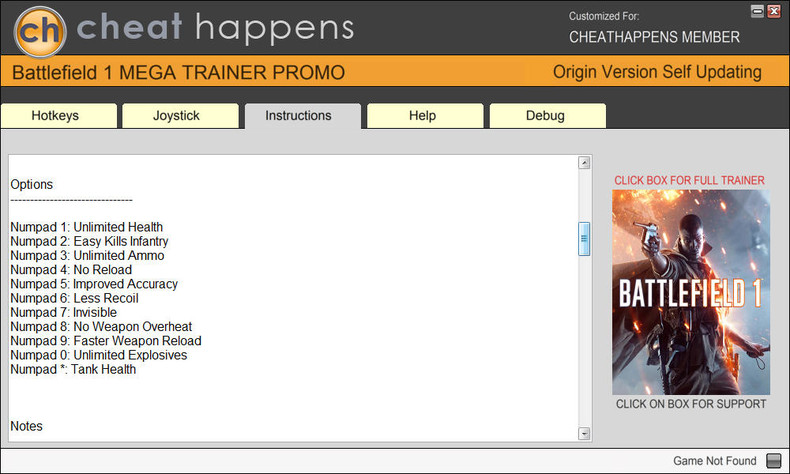Image resolution: width=790 pixels, height=474 pixels.
Task: Click the "cheat happens" title text
Action: [x=215, y=29]
